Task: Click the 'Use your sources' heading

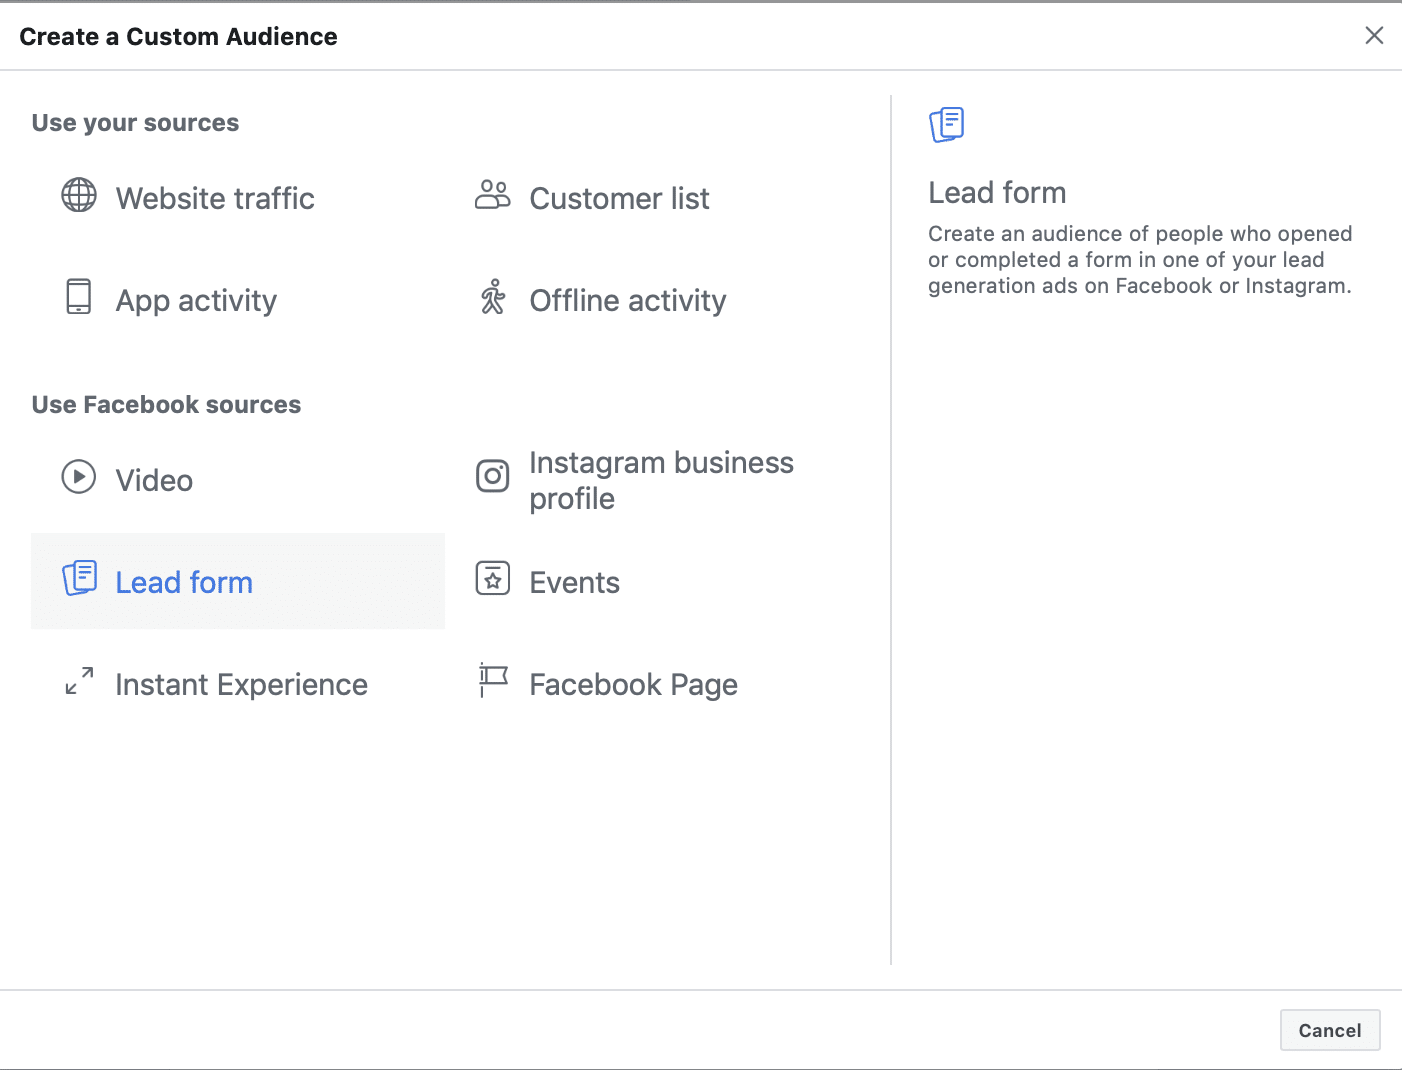Action: point(135,123)
